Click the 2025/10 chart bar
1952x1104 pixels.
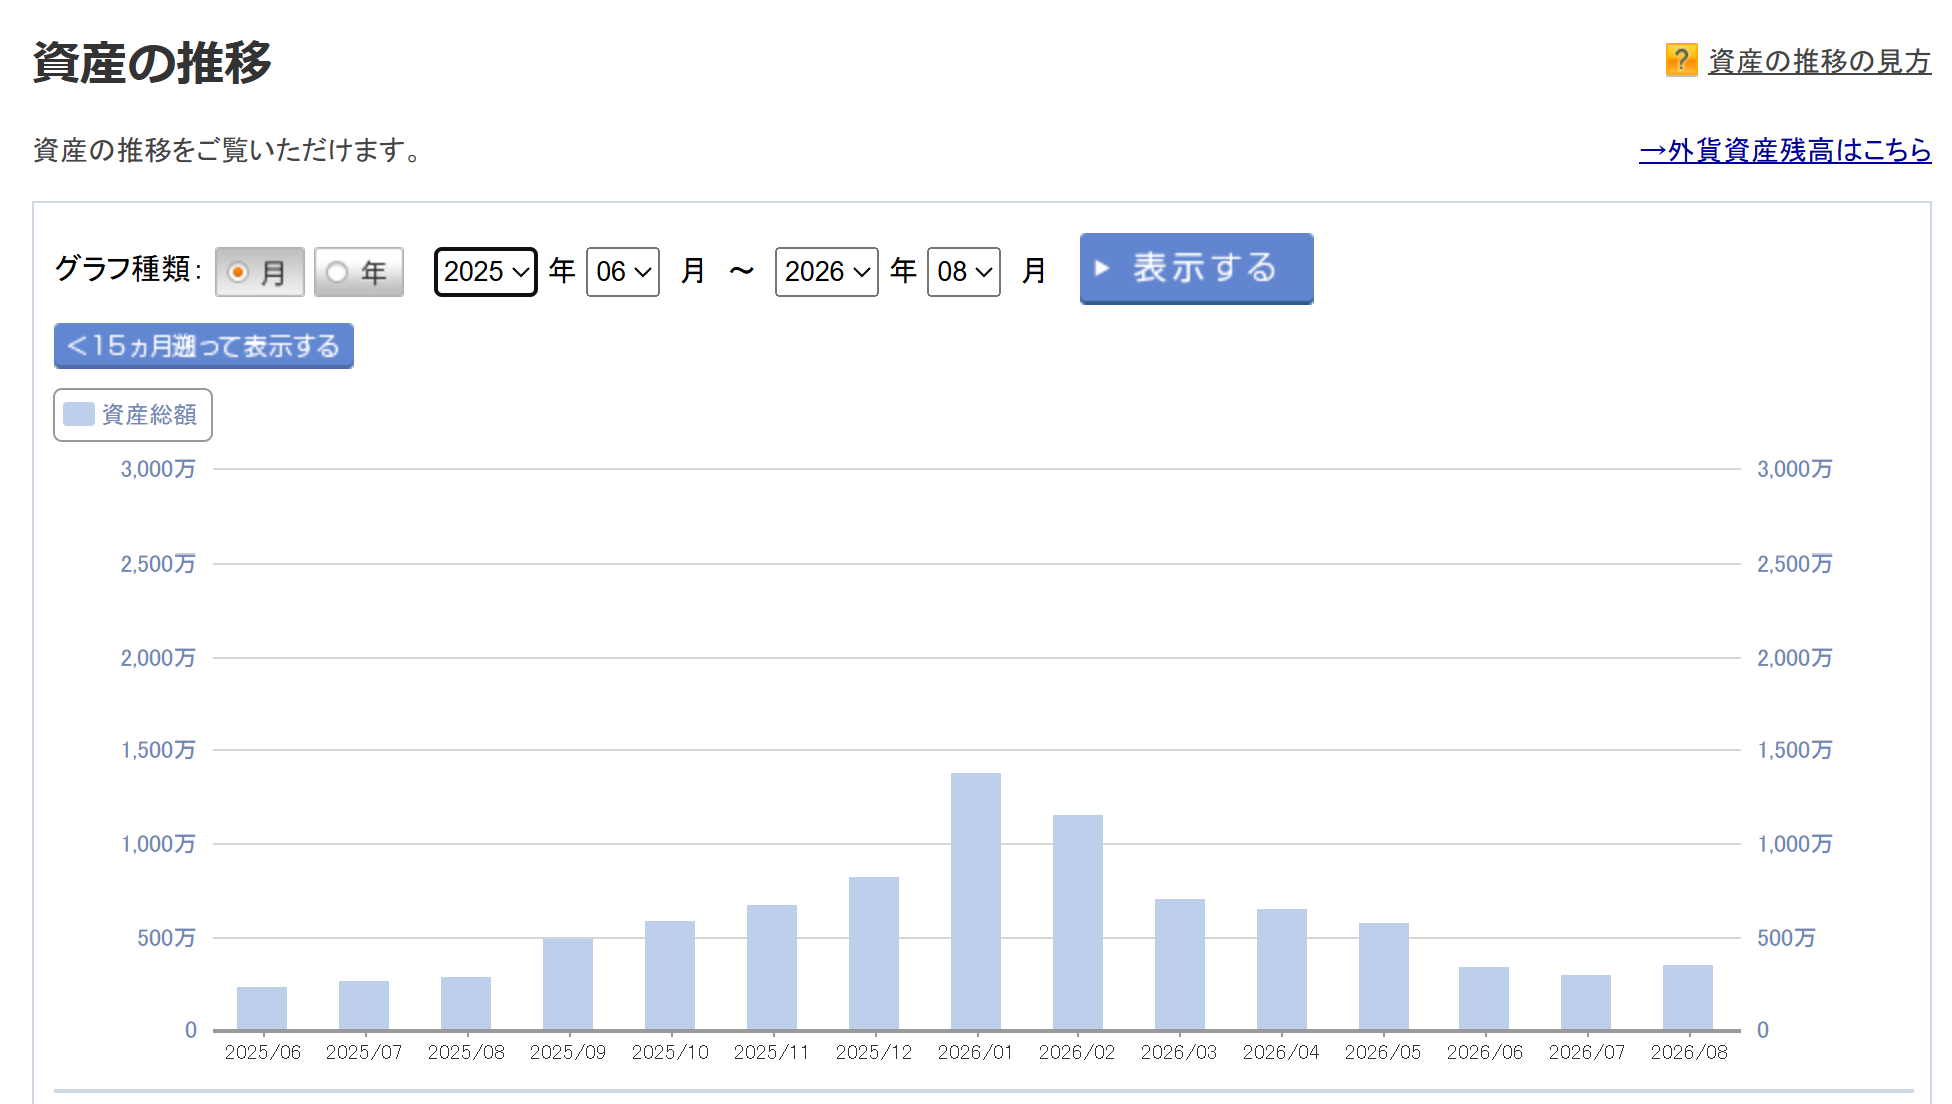[670, 975]
